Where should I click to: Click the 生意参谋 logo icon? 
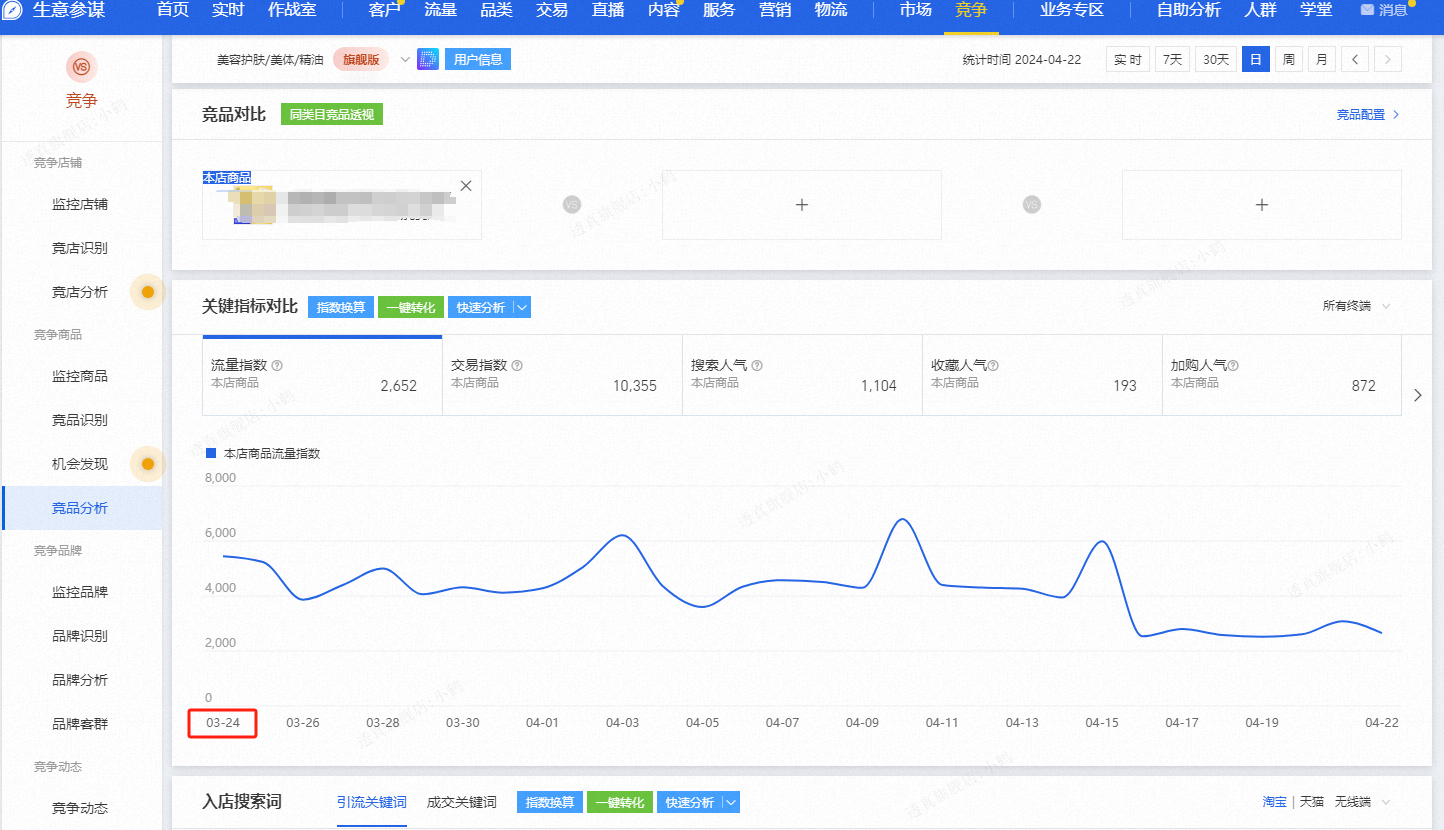[x=12, y=11]
